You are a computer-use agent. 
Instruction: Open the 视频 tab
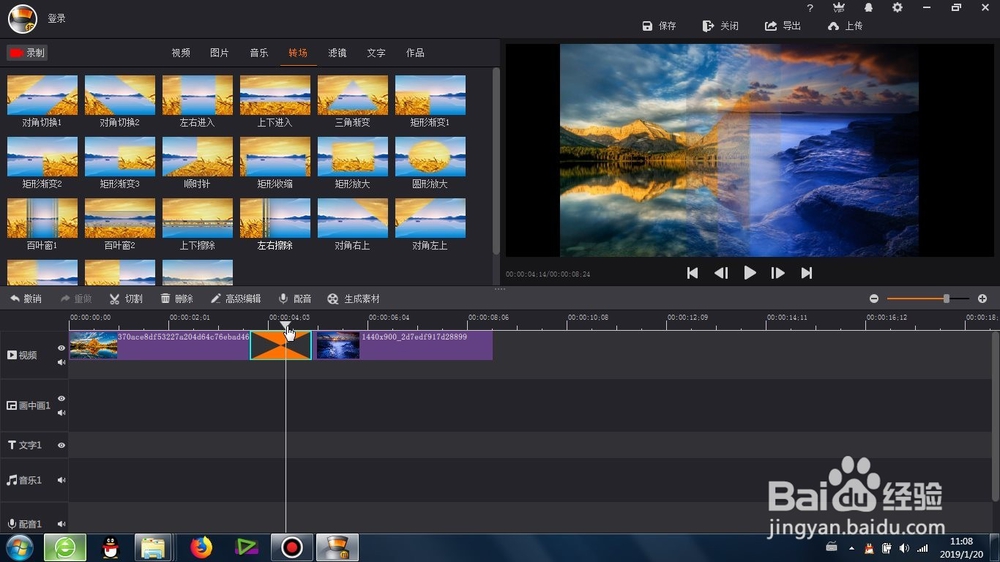180,53
